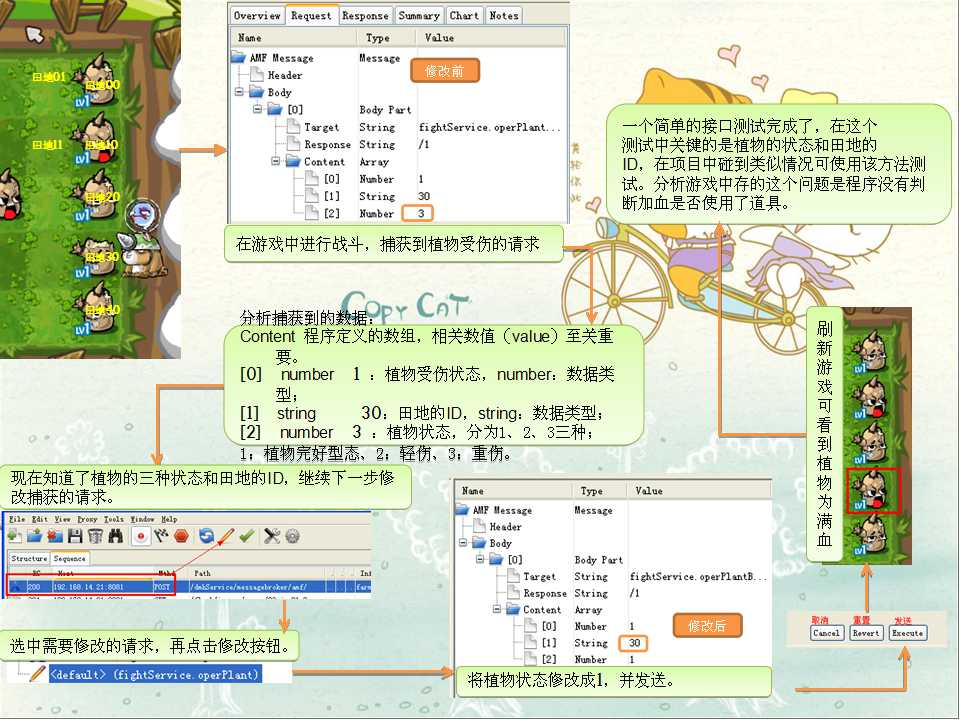Toggle the red Record button in toolbar
Viewport: 960px width, 720px height.
[x=141, y=537]
